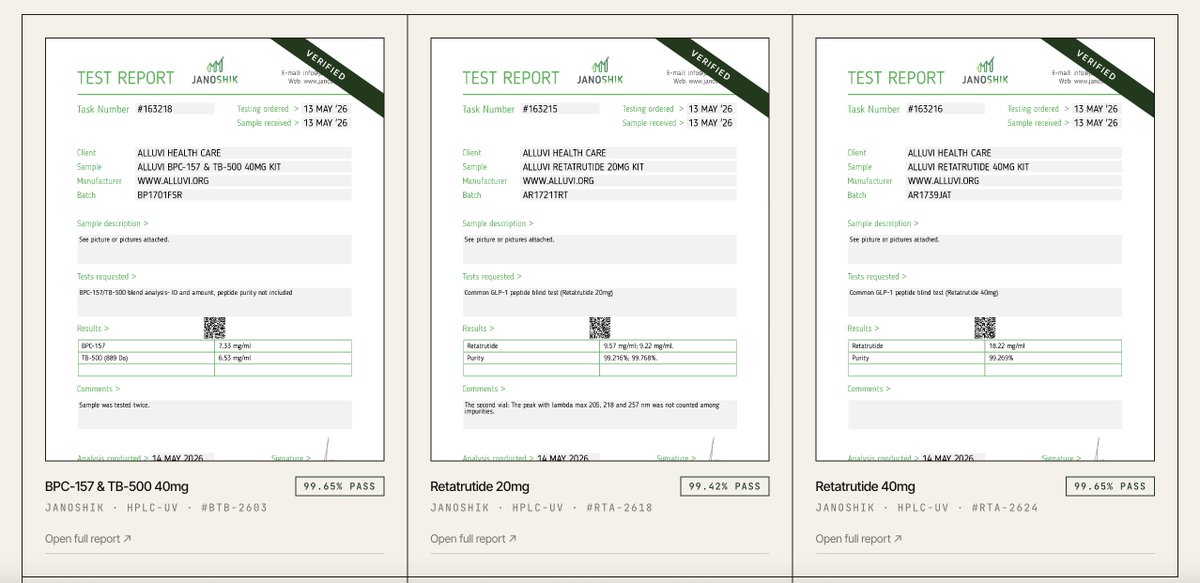This screenshot has width=1200, height=583.
Task: Click the 'JANOSHIK · HPLC-UV · #RTA-2624' line
Action: tap(926, 508)
